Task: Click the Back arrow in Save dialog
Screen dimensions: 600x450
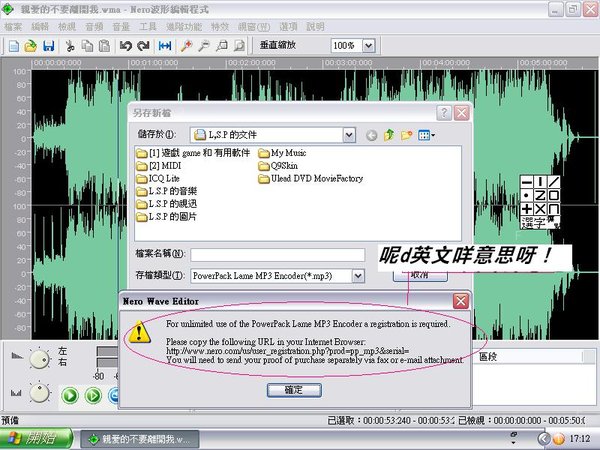Action: [x=371, y=135]
